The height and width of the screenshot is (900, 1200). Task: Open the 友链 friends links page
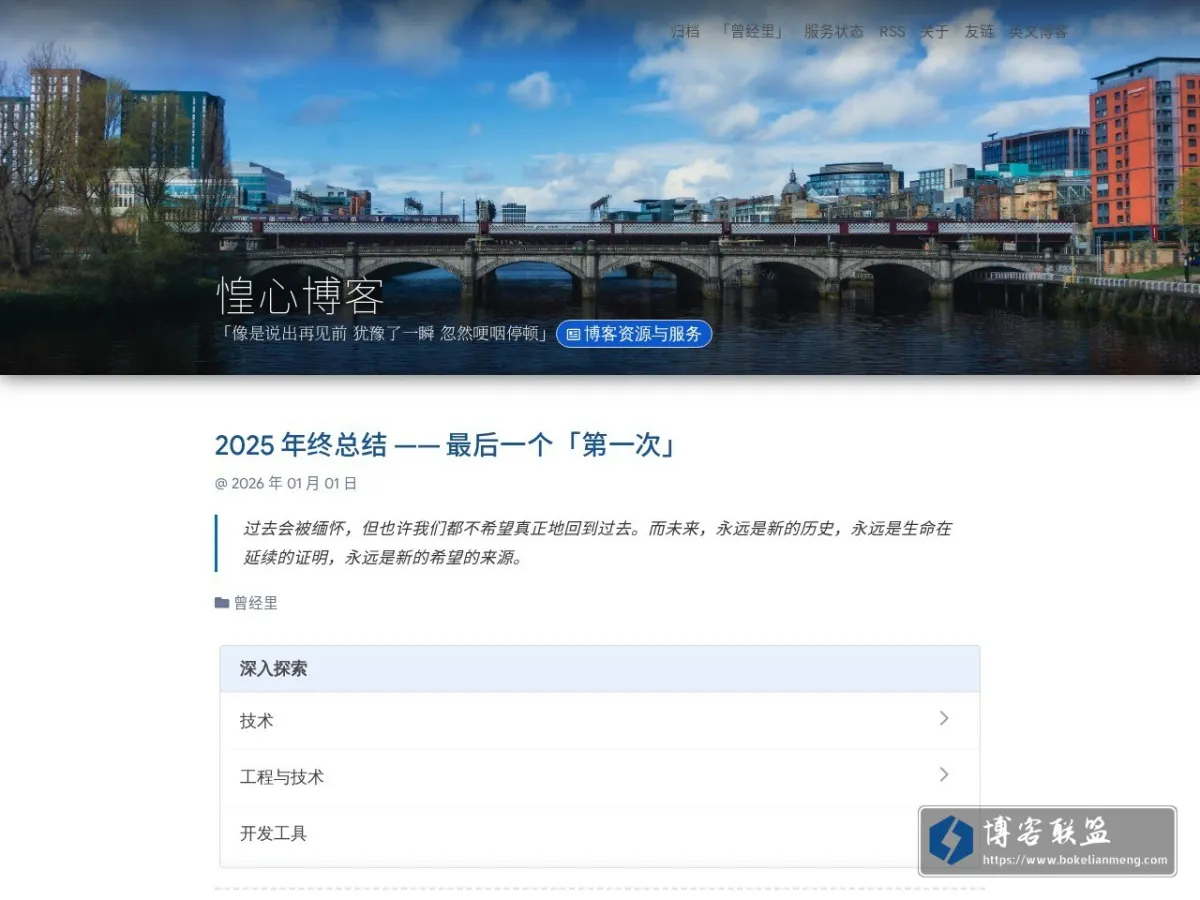(979, 31)
